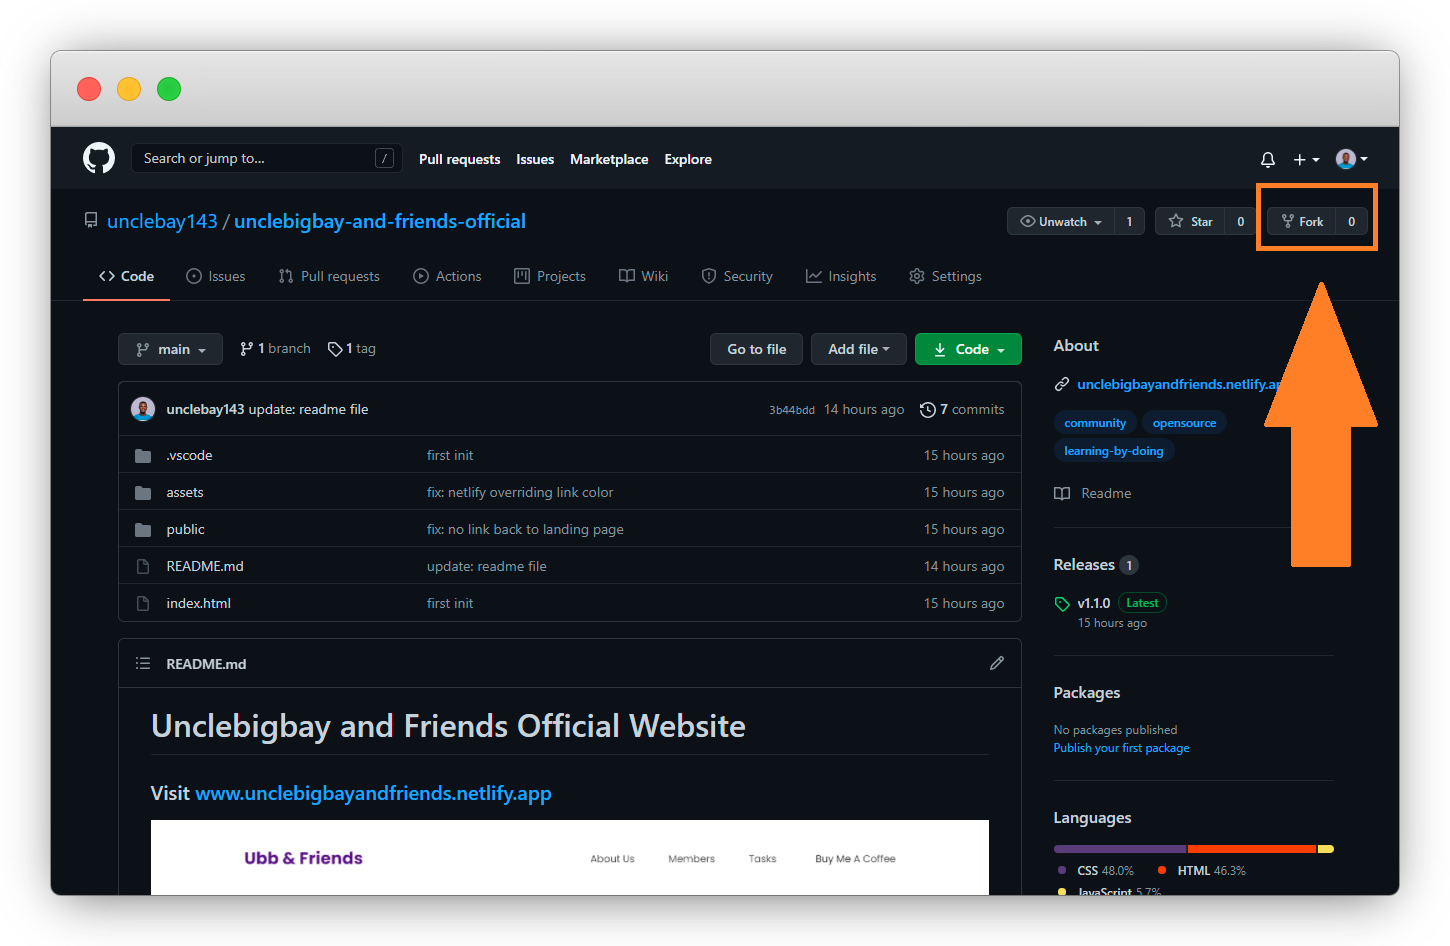View the 7 commits history
The height and width of the screenshot is (946, 1450).
(962, 409)
